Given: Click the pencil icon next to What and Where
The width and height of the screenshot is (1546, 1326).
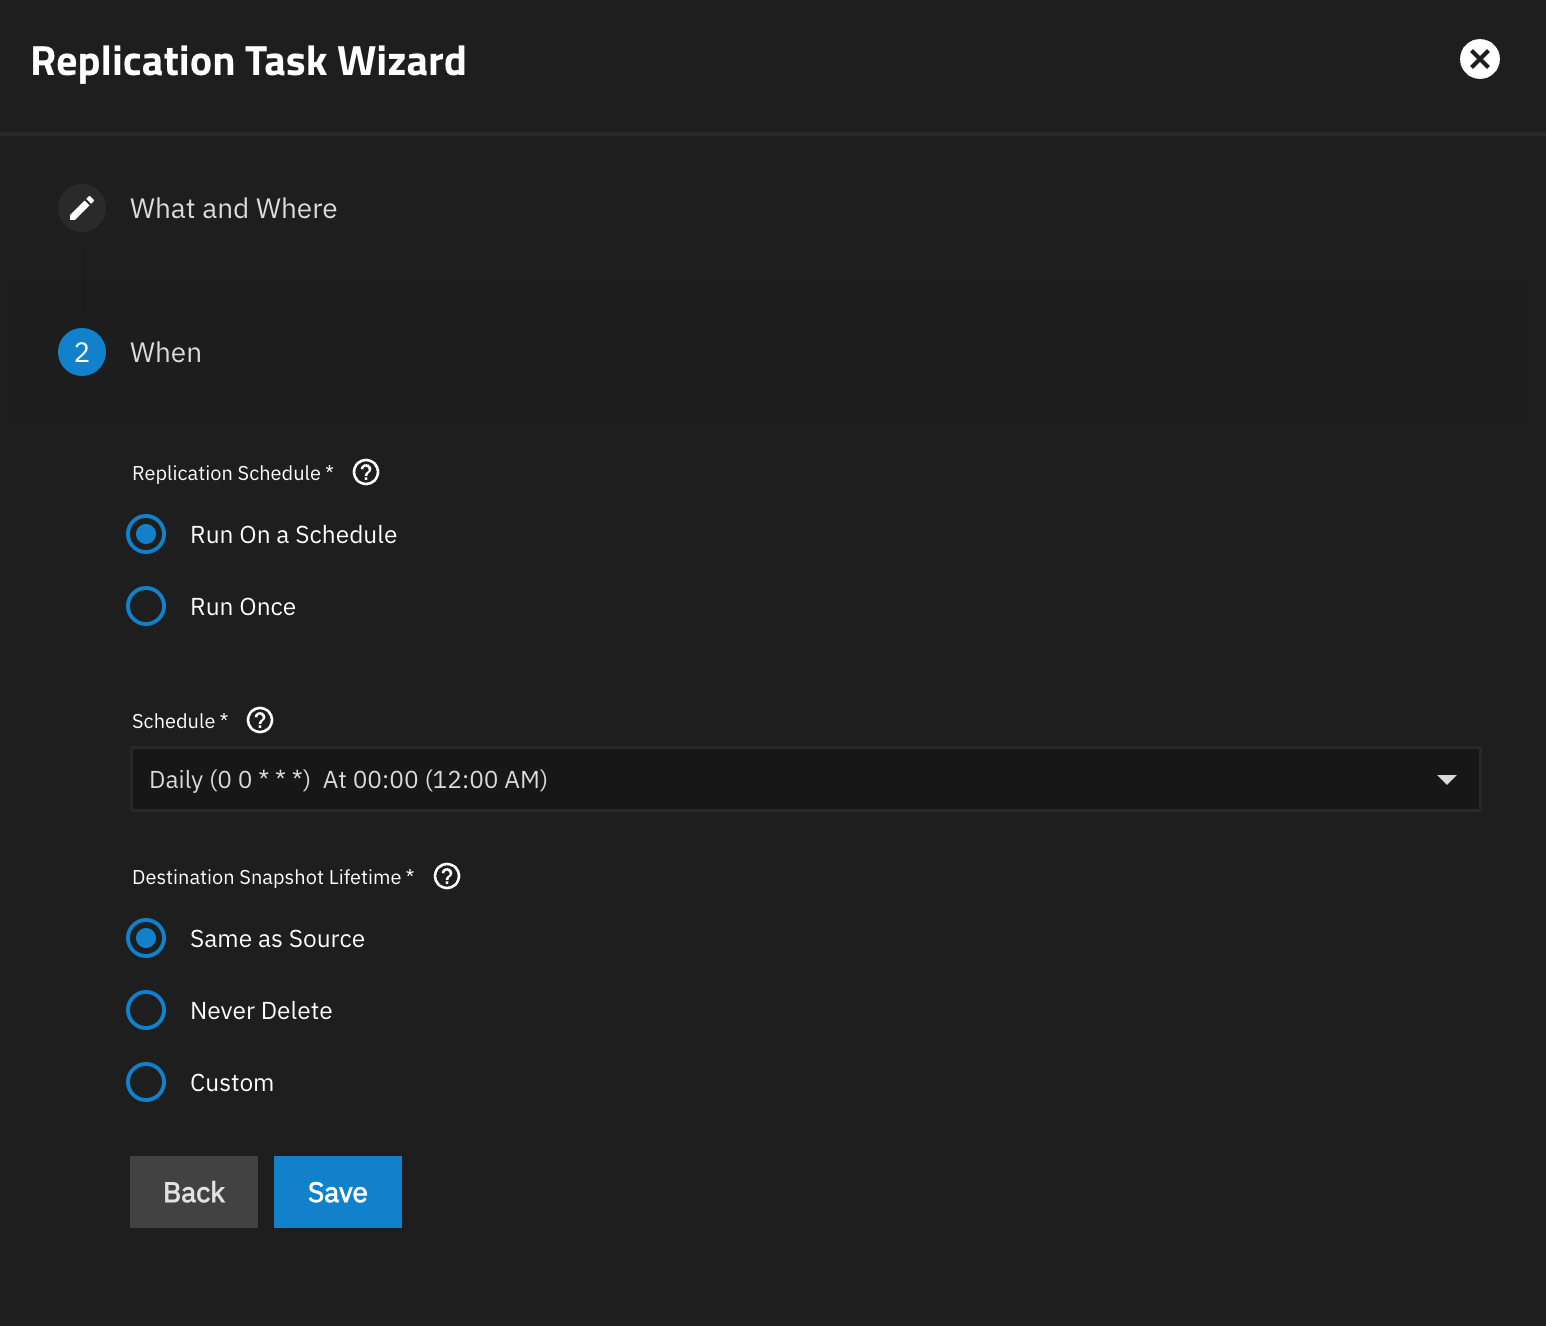Looking at the screenshot, I should pyautogui.click(x=81, y=208).
